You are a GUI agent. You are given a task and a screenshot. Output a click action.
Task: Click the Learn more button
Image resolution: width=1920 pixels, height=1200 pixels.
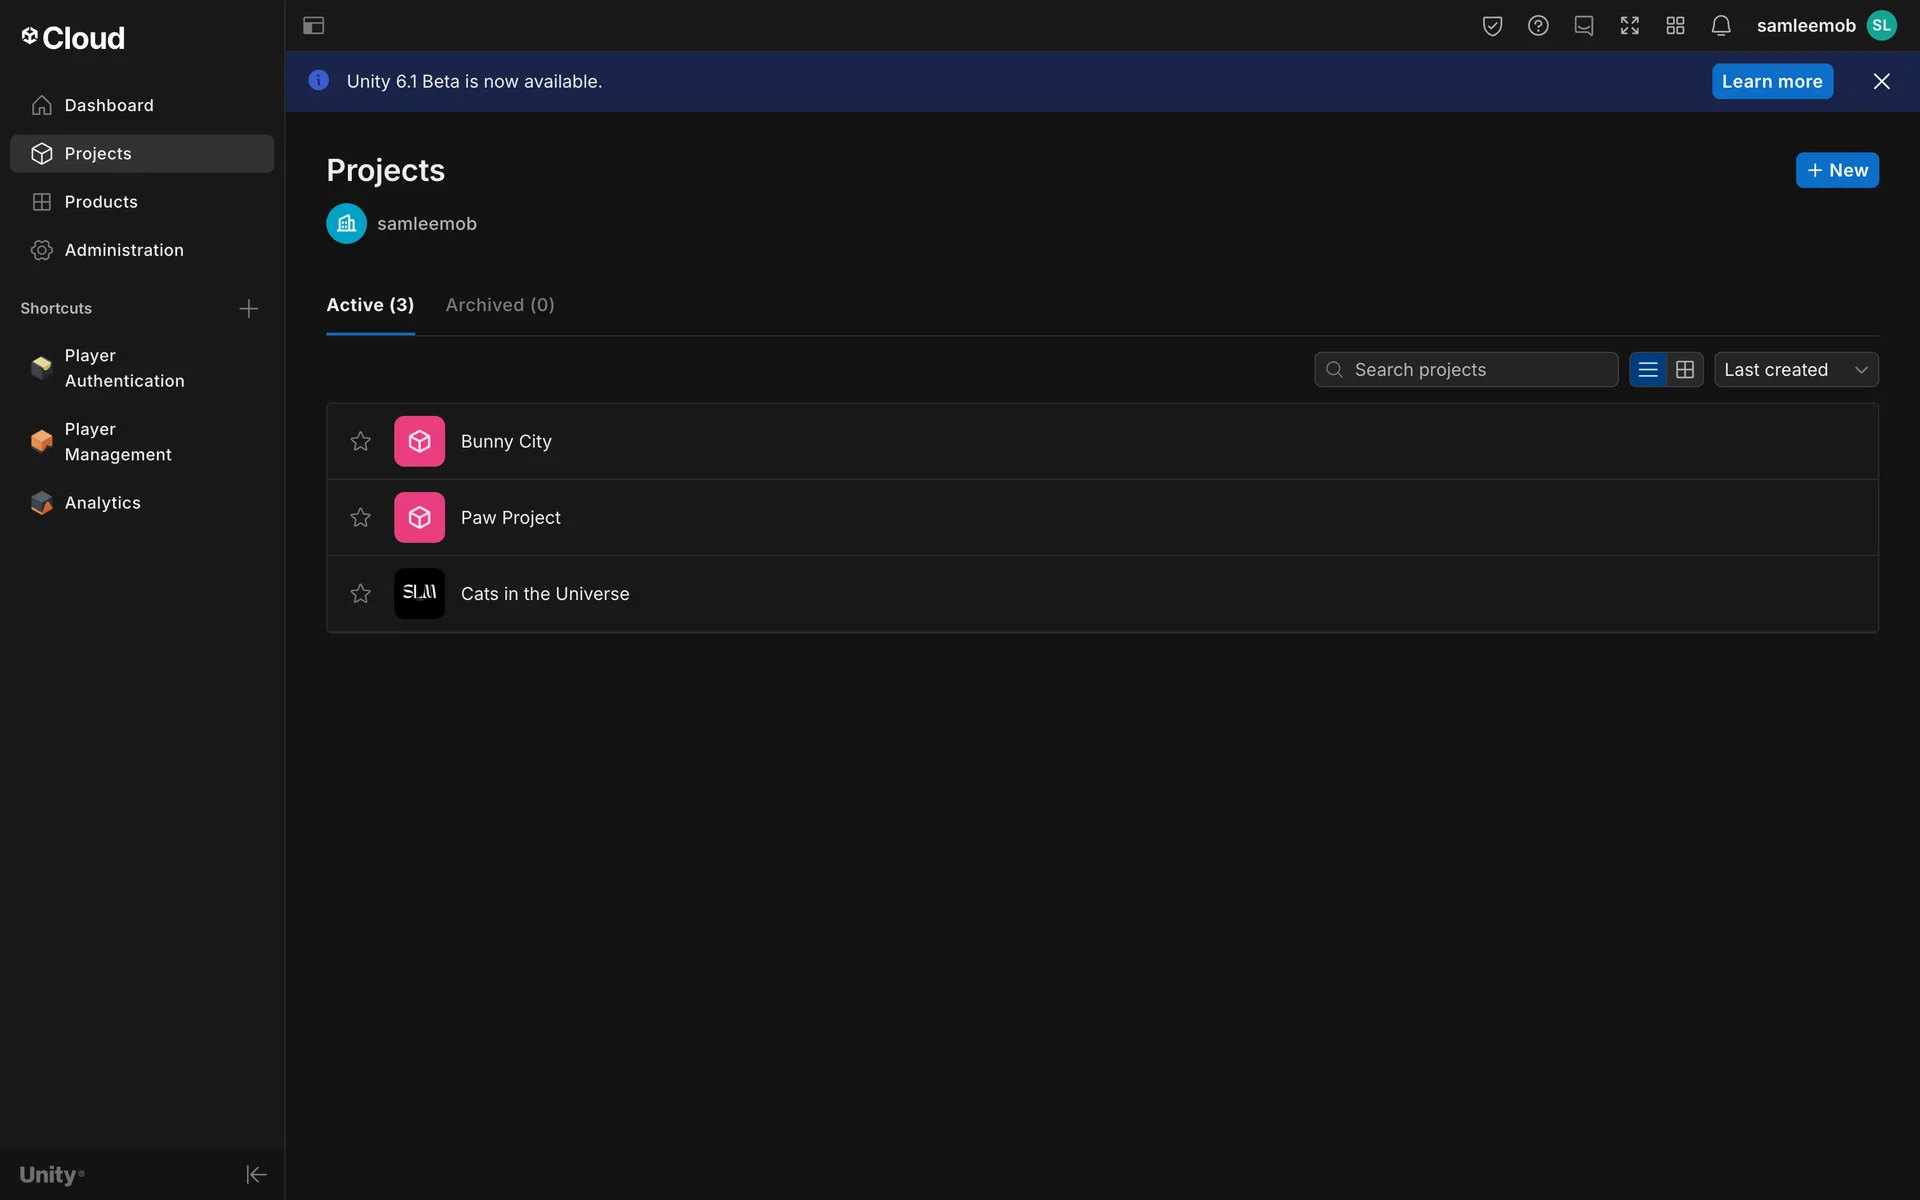pos(1771,82)
